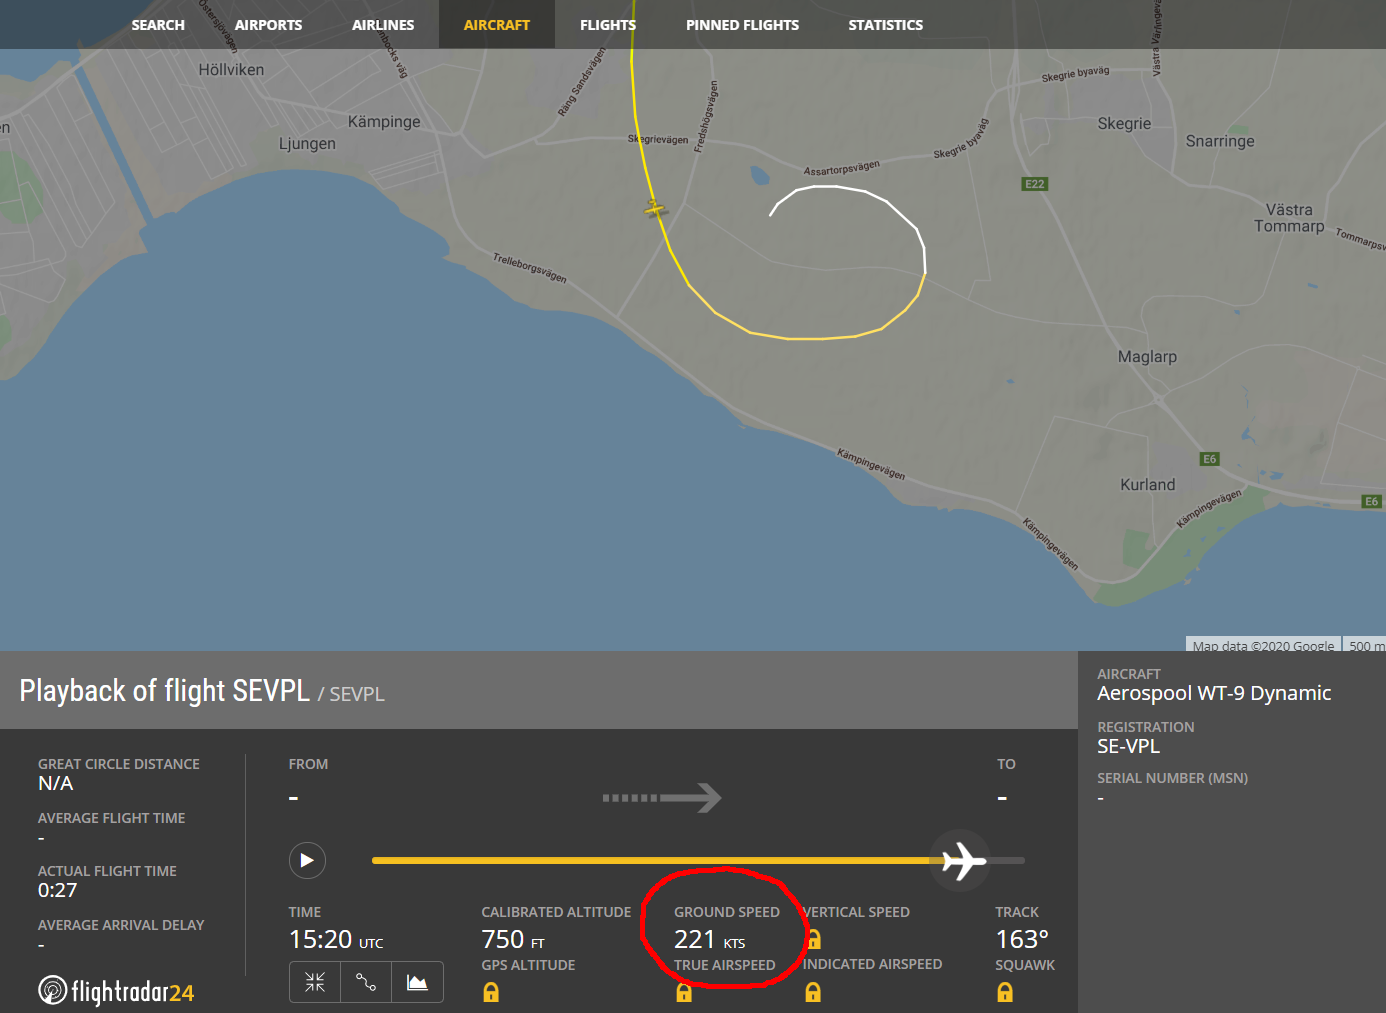Click the Aerospool WT-9 Dynamic aircraft name
This screenshot has width=1386, height=1013.
pyautogui.click(x=1214, y=693)
